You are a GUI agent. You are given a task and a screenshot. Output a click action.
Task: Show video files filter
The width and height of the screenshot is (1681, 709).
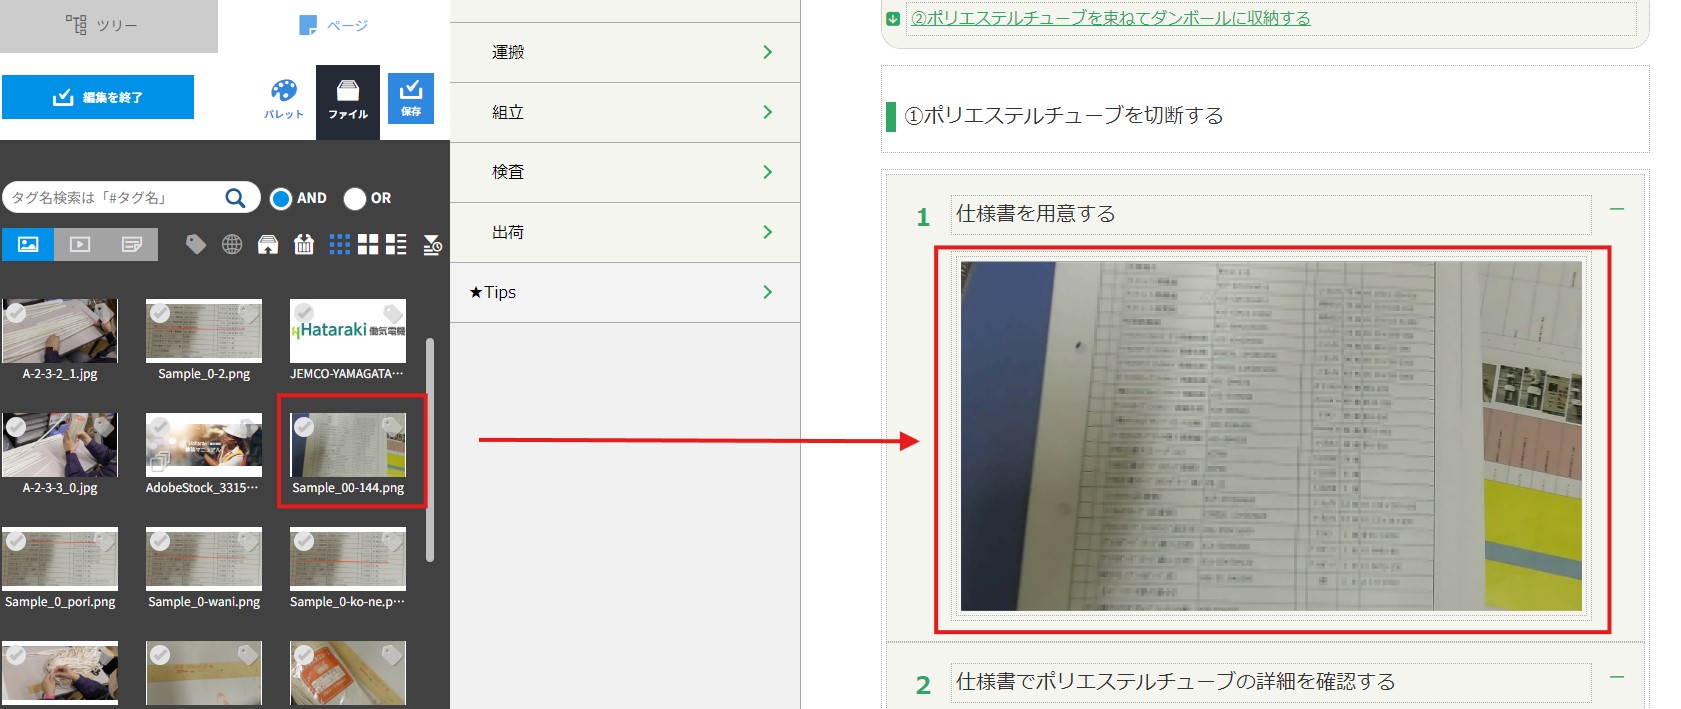(x=80, y=244)
